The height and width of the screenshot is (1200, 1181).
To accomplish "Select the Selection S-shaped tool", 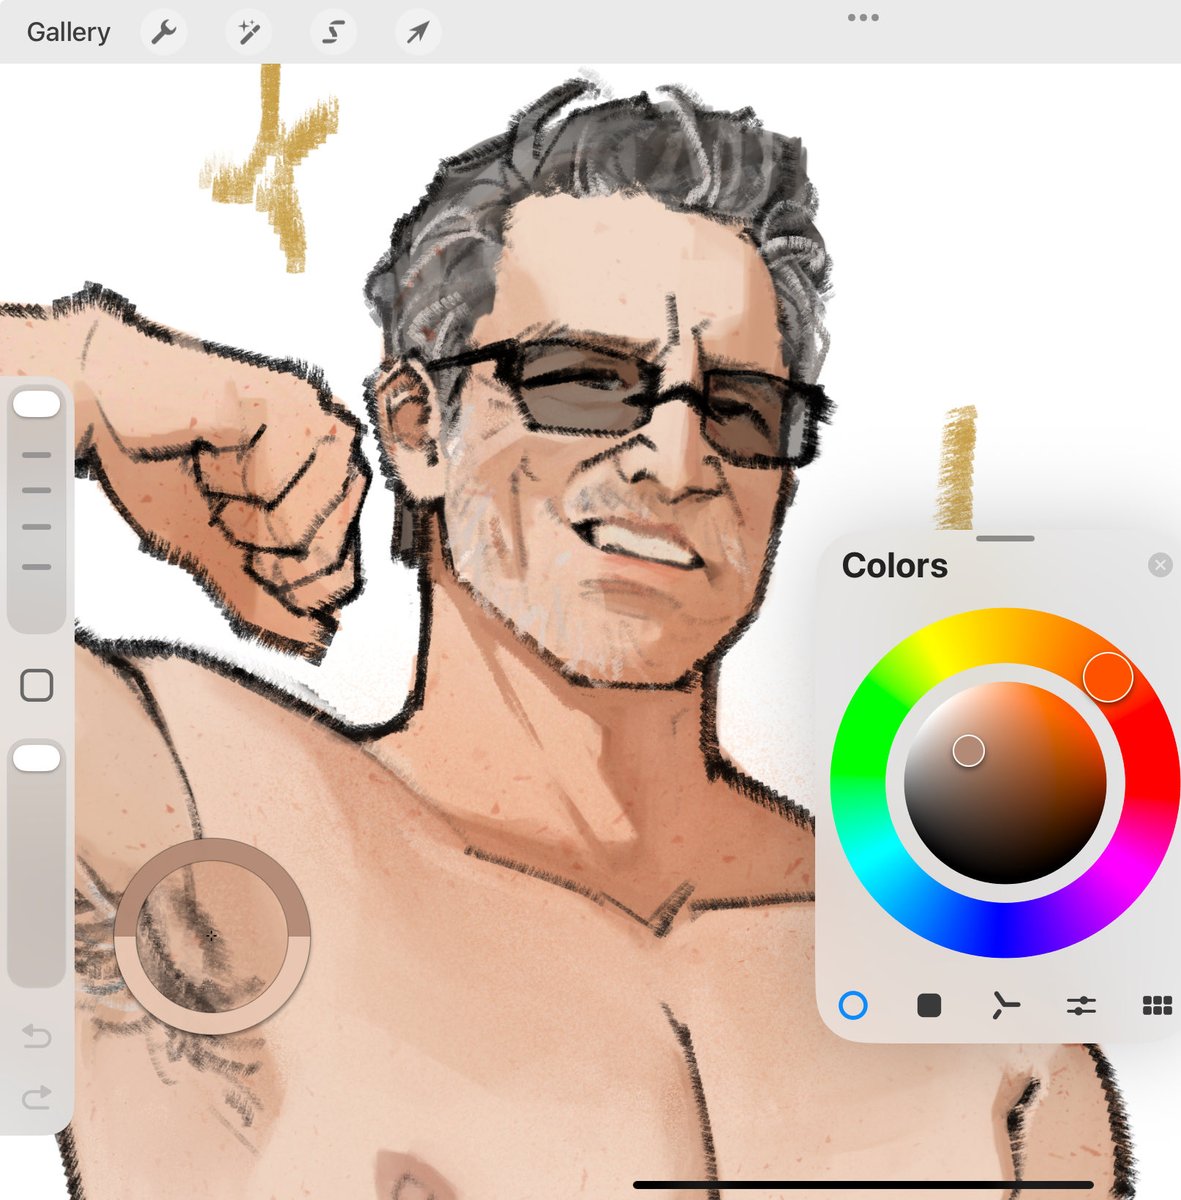I will pos(333,32).
